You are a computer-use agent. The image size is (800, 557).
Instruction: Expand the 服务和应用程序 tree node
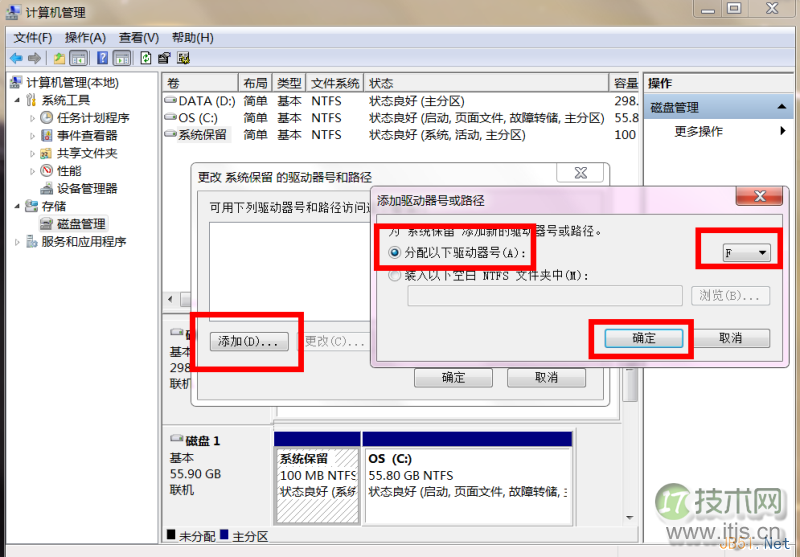point(17,242)
